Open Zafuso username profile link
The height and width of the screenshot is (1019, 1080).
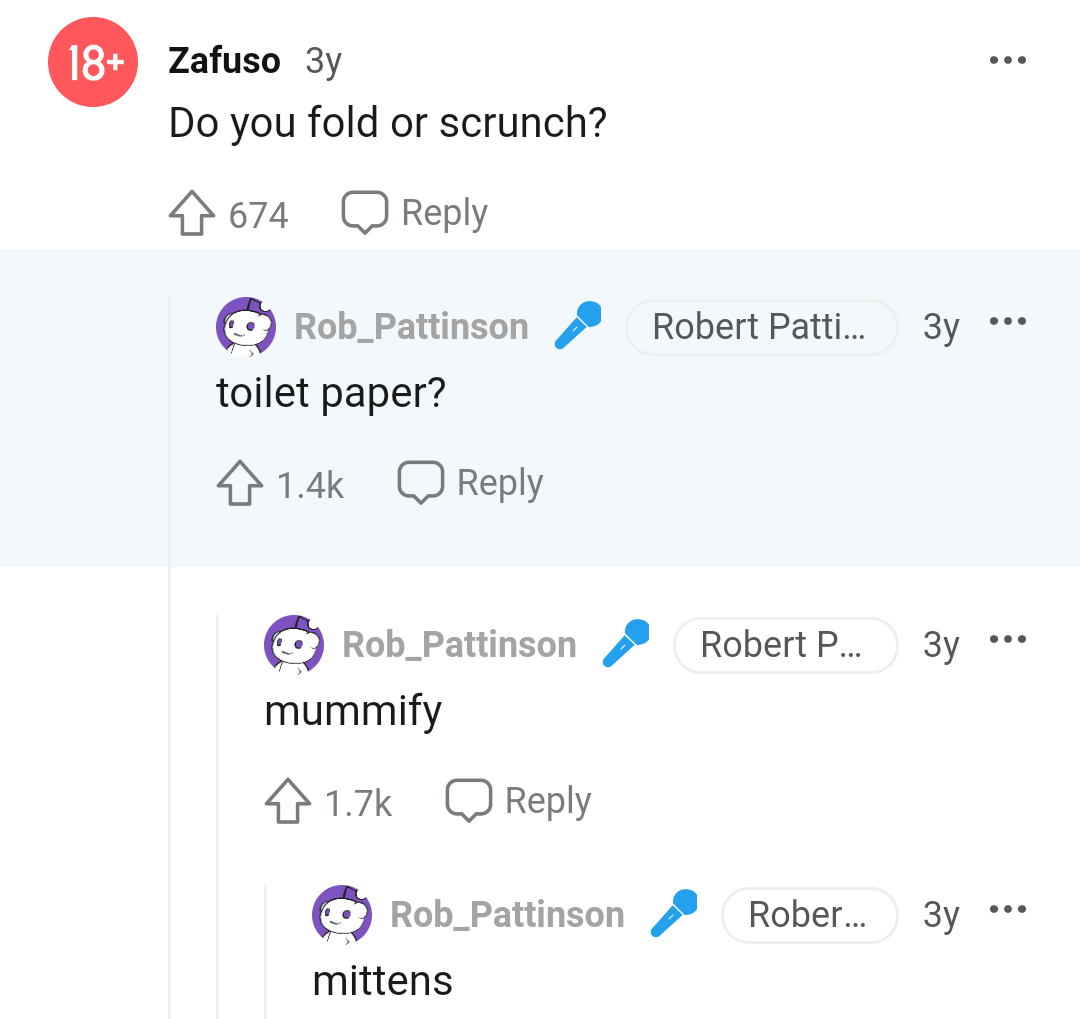(225, 61)
